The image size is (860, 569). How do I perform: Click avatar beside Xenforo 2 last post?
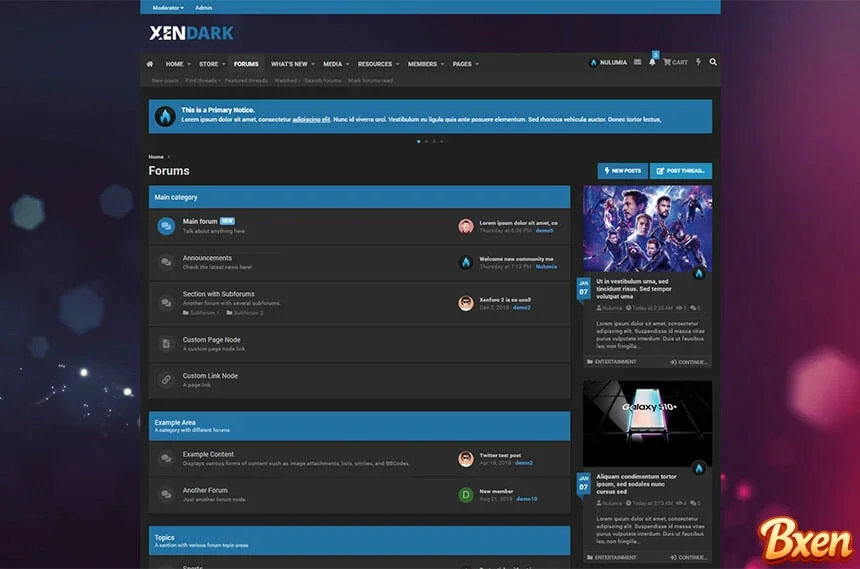tap(466, 303)
